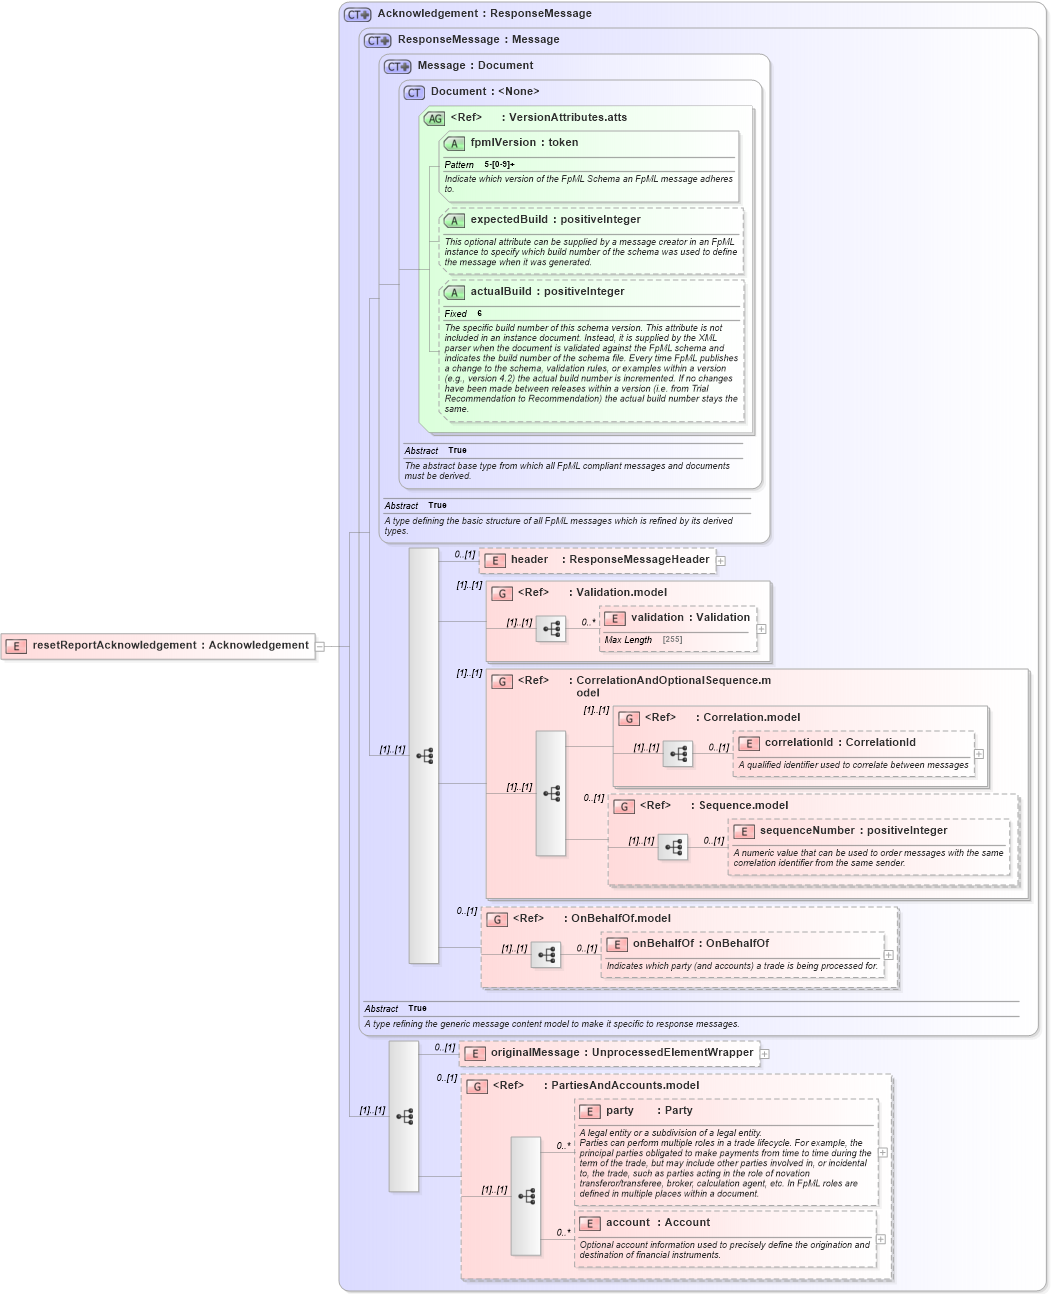This screenshot has width=1051, height=1294.
Task: Expand the onBehalfOf element node
Action: click(x=888, y=955)
